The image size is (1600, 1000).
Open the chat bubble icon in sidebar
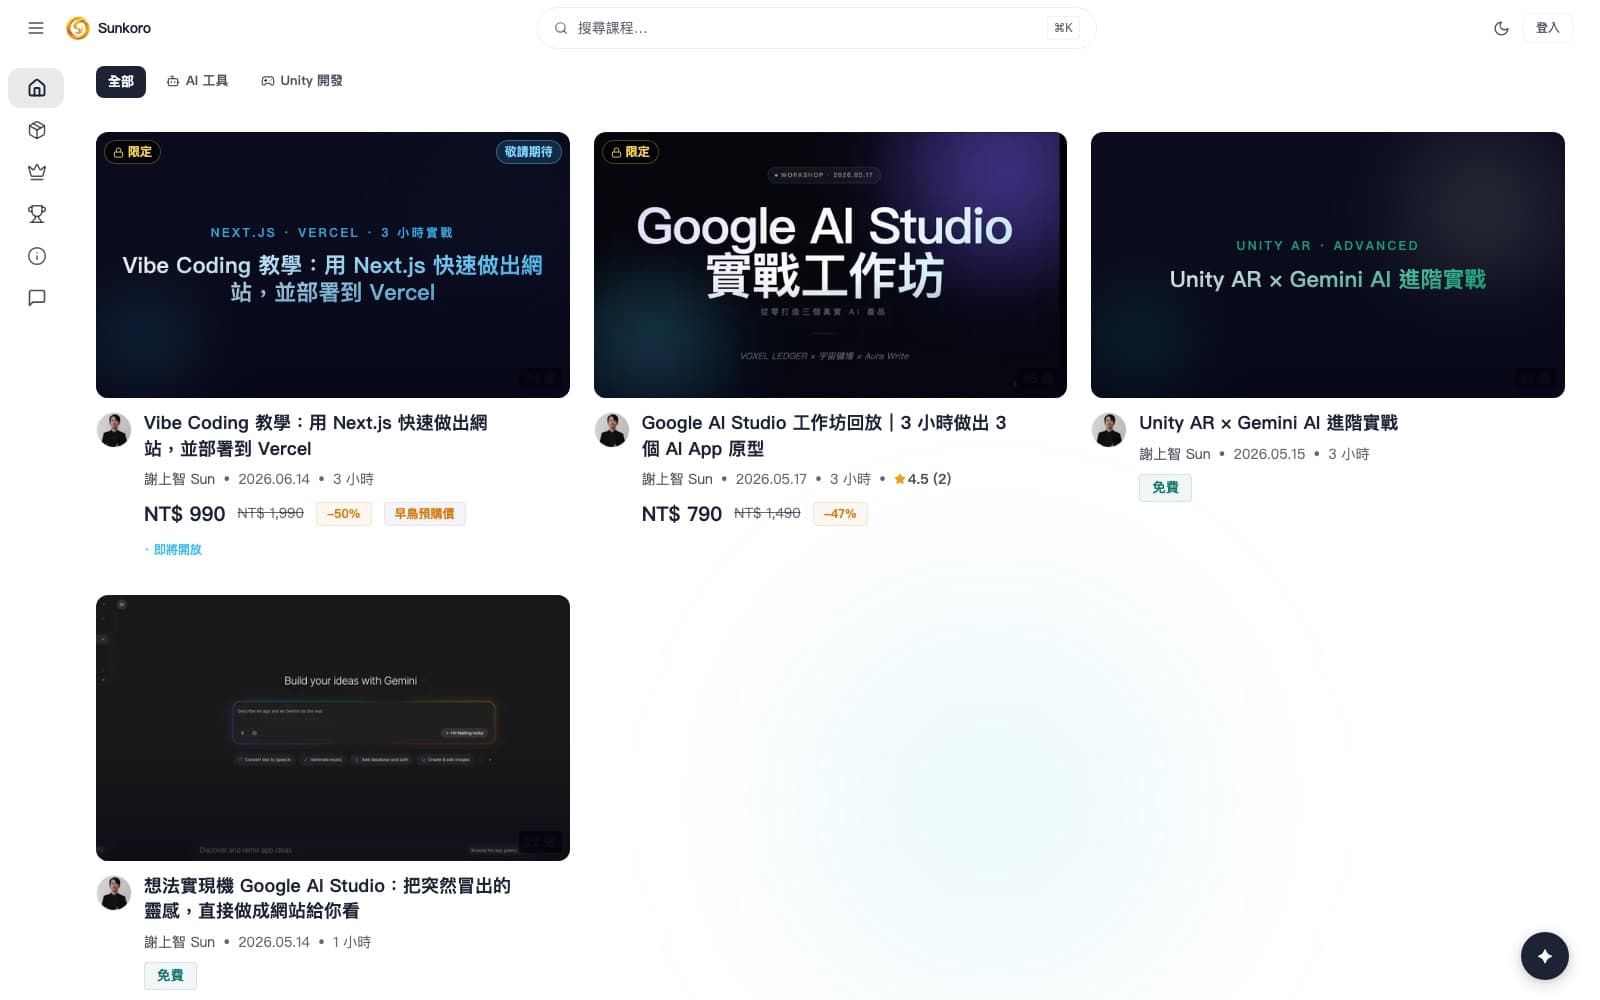(x=36, y=298)
